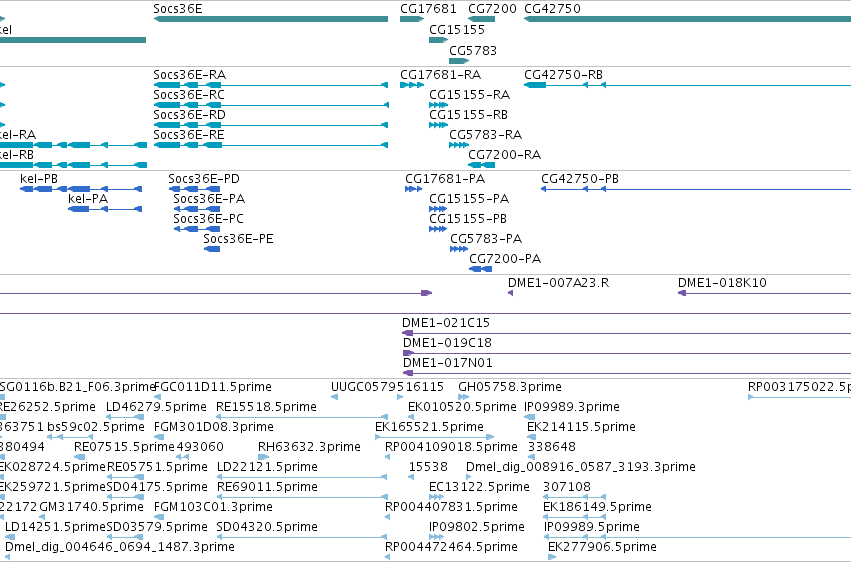This screenshot has height=562, width=851.
Task: Select the SD04320.5prime EST
Action: tap(302, 537)
